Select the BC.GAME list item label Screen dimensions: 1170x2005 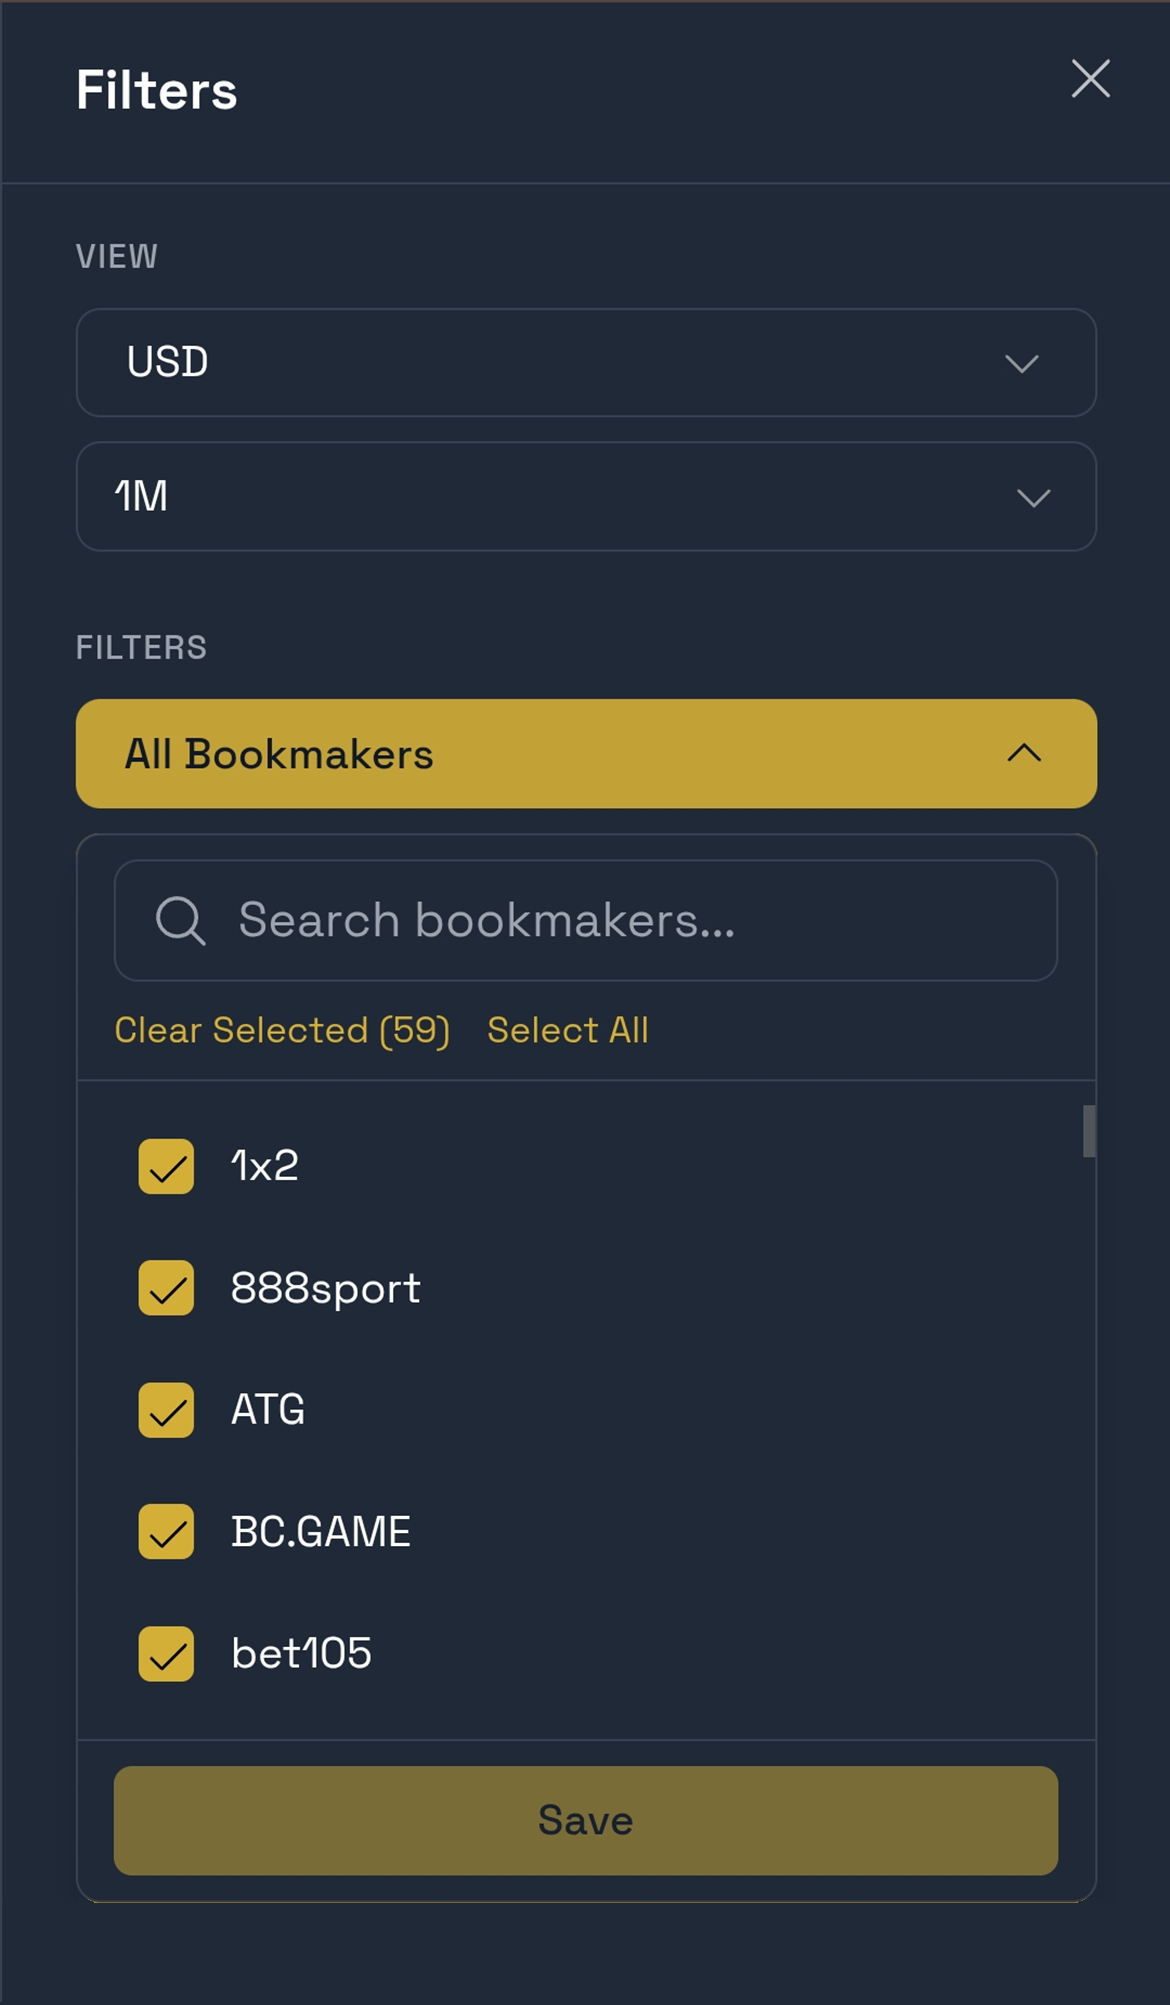click(x=320, y=1532)
